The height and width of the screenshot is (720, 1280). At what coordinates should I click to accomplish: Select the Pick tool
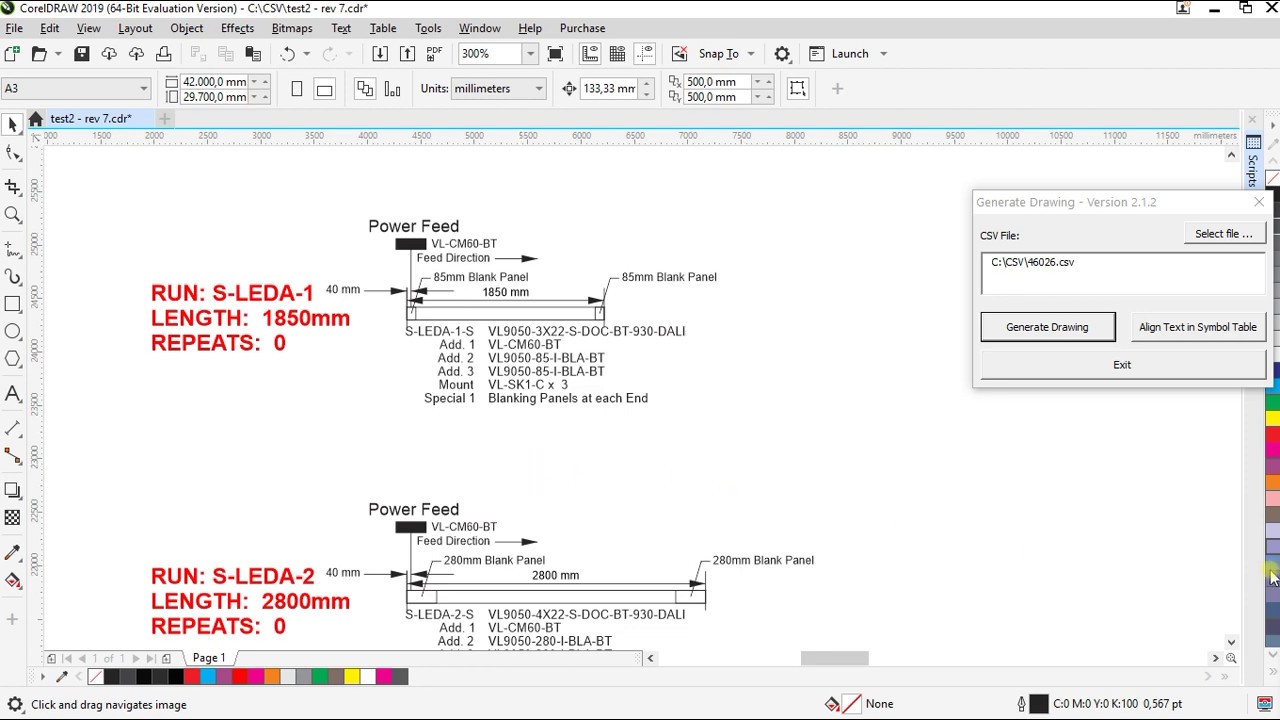(x=12, y=124)
